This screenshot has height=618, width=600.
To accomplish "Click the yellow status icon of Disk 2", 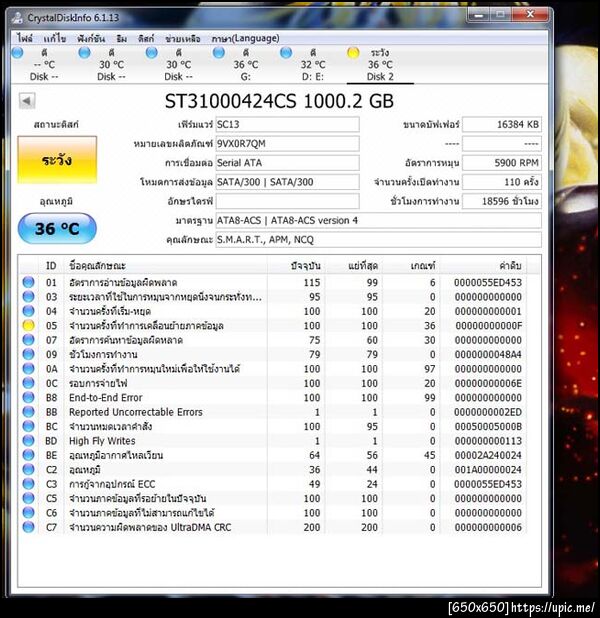I will tap(353, 52).
